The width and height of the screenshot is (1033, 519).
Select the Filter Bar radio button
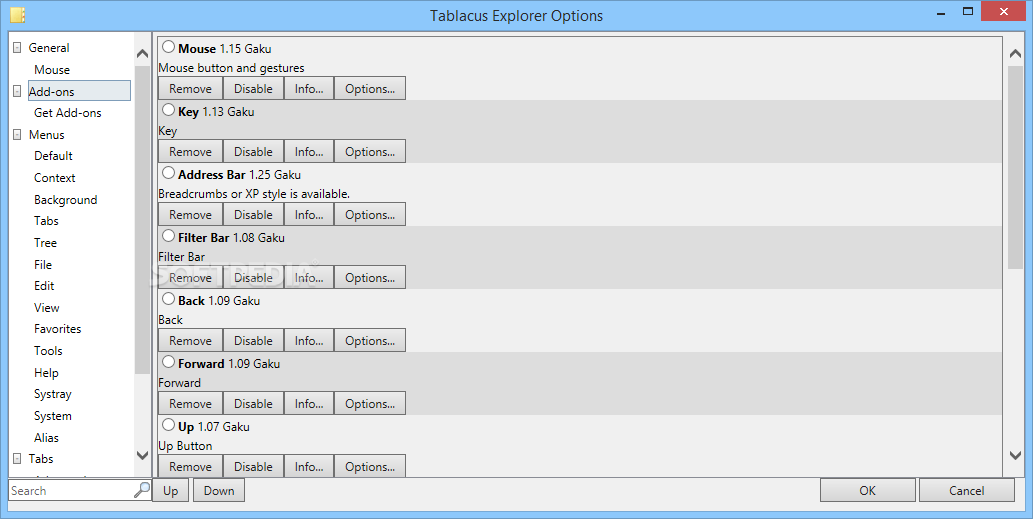click(169, 236)
